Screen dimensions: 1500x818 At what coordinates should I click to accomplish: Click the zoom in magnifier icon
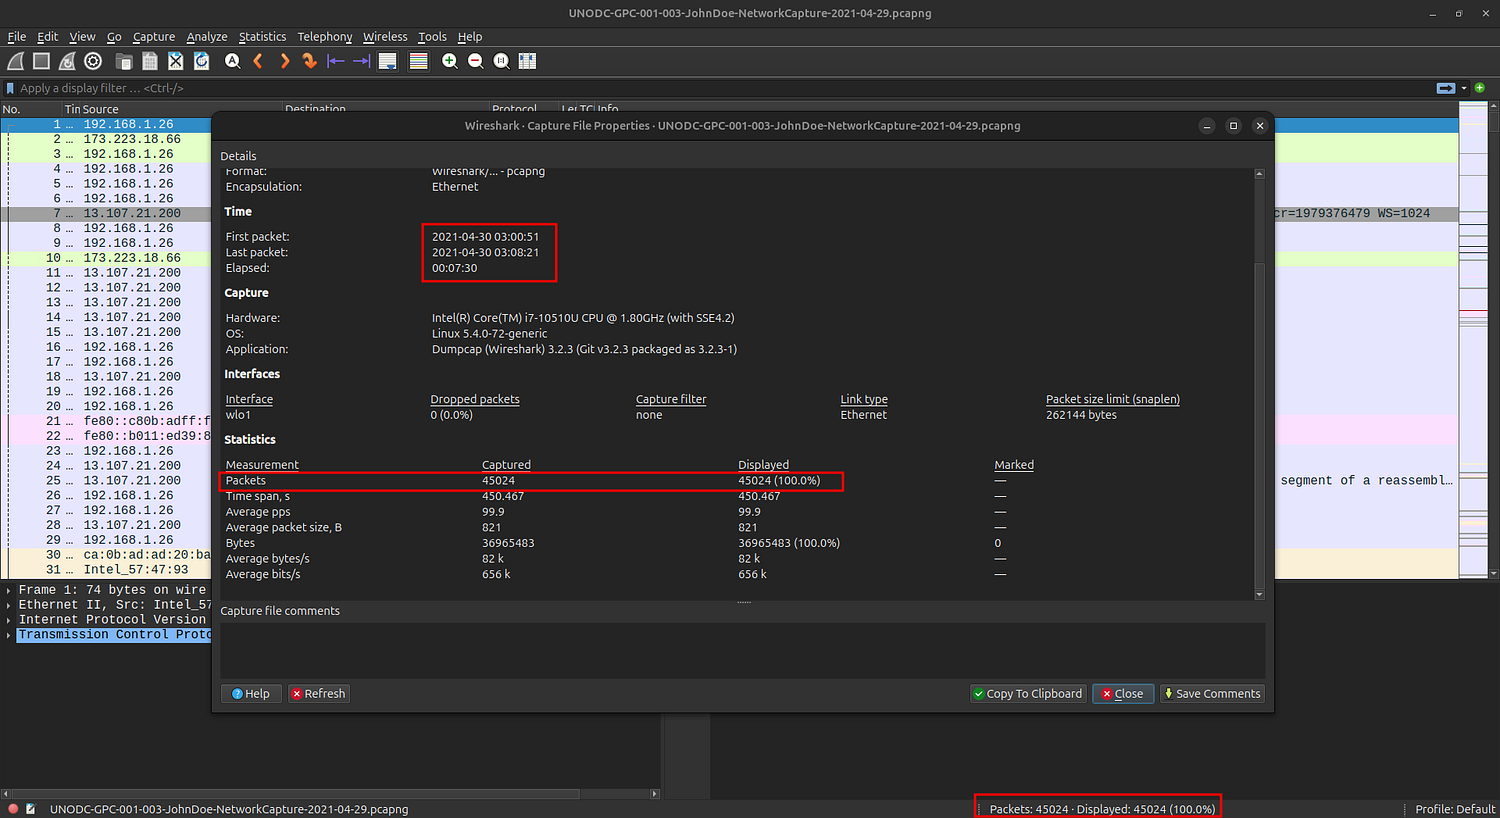pyautogui.click(x=450, y=61)
